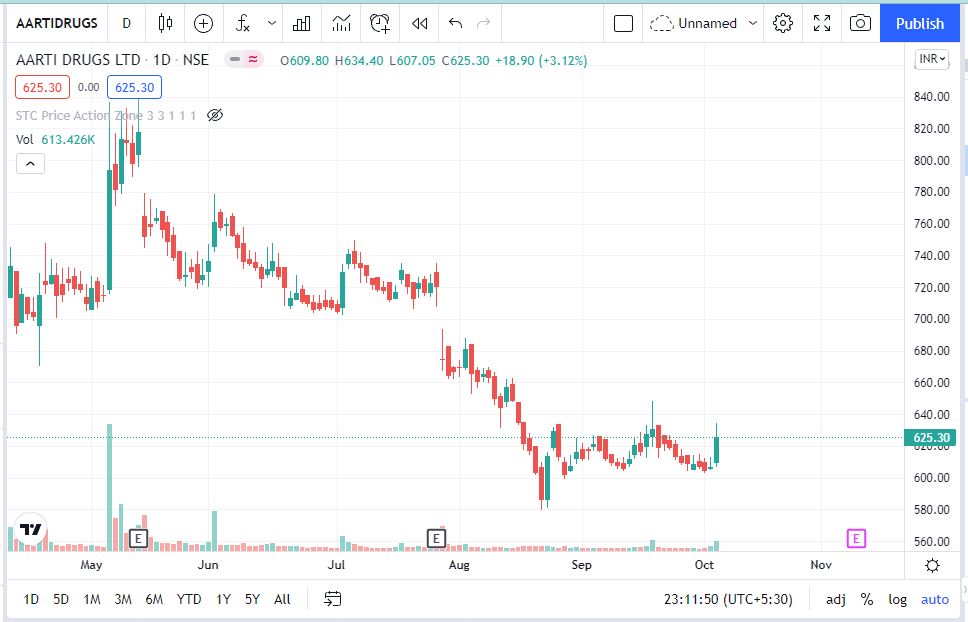The width and height of the screenshot is (968, 622).
Task: Open the candlestick chart style selector
Action: coord(166,23)
